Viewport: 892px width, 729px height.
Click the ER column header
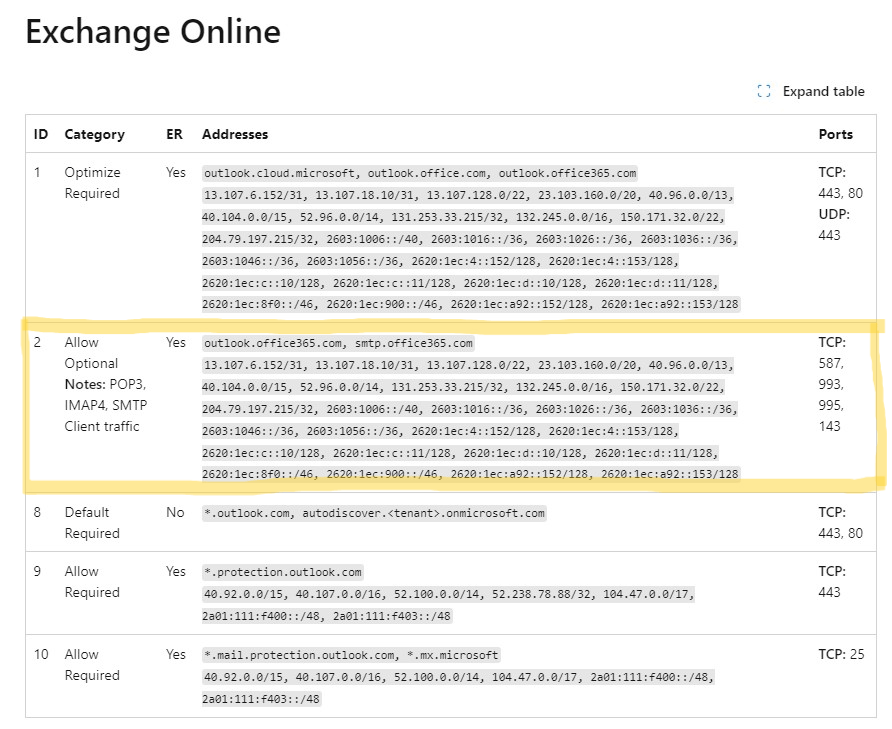(174, 134)
